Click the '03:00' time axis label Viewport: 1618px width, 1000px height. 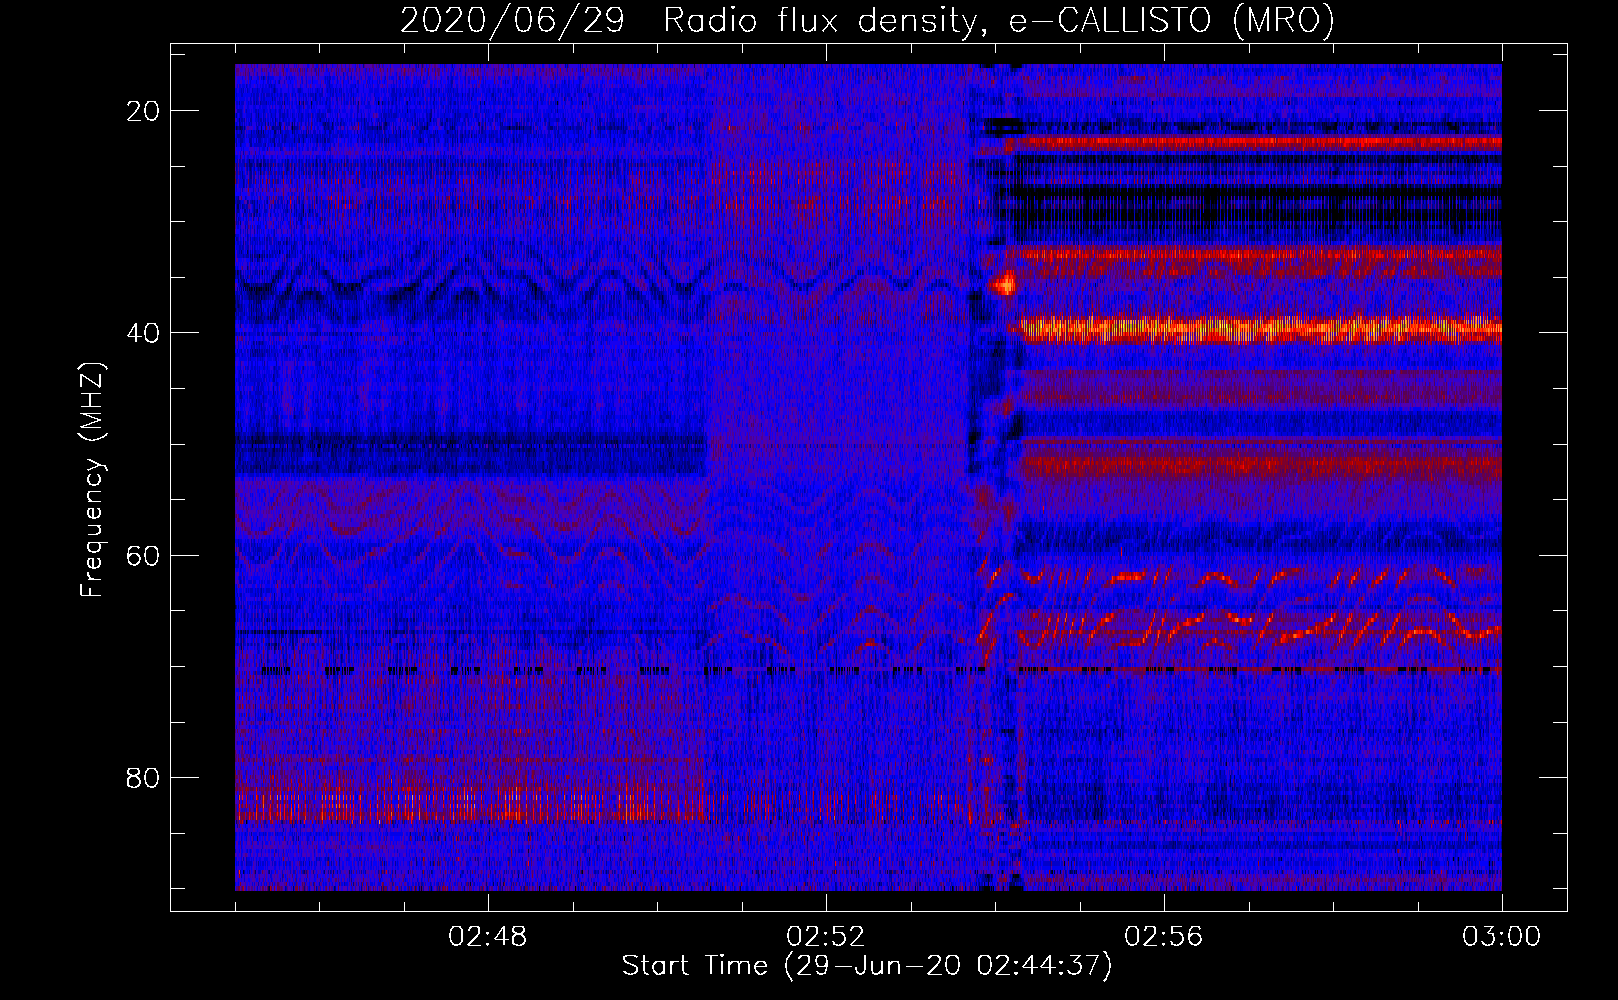pyautogui.click(x=1502, y=937)
